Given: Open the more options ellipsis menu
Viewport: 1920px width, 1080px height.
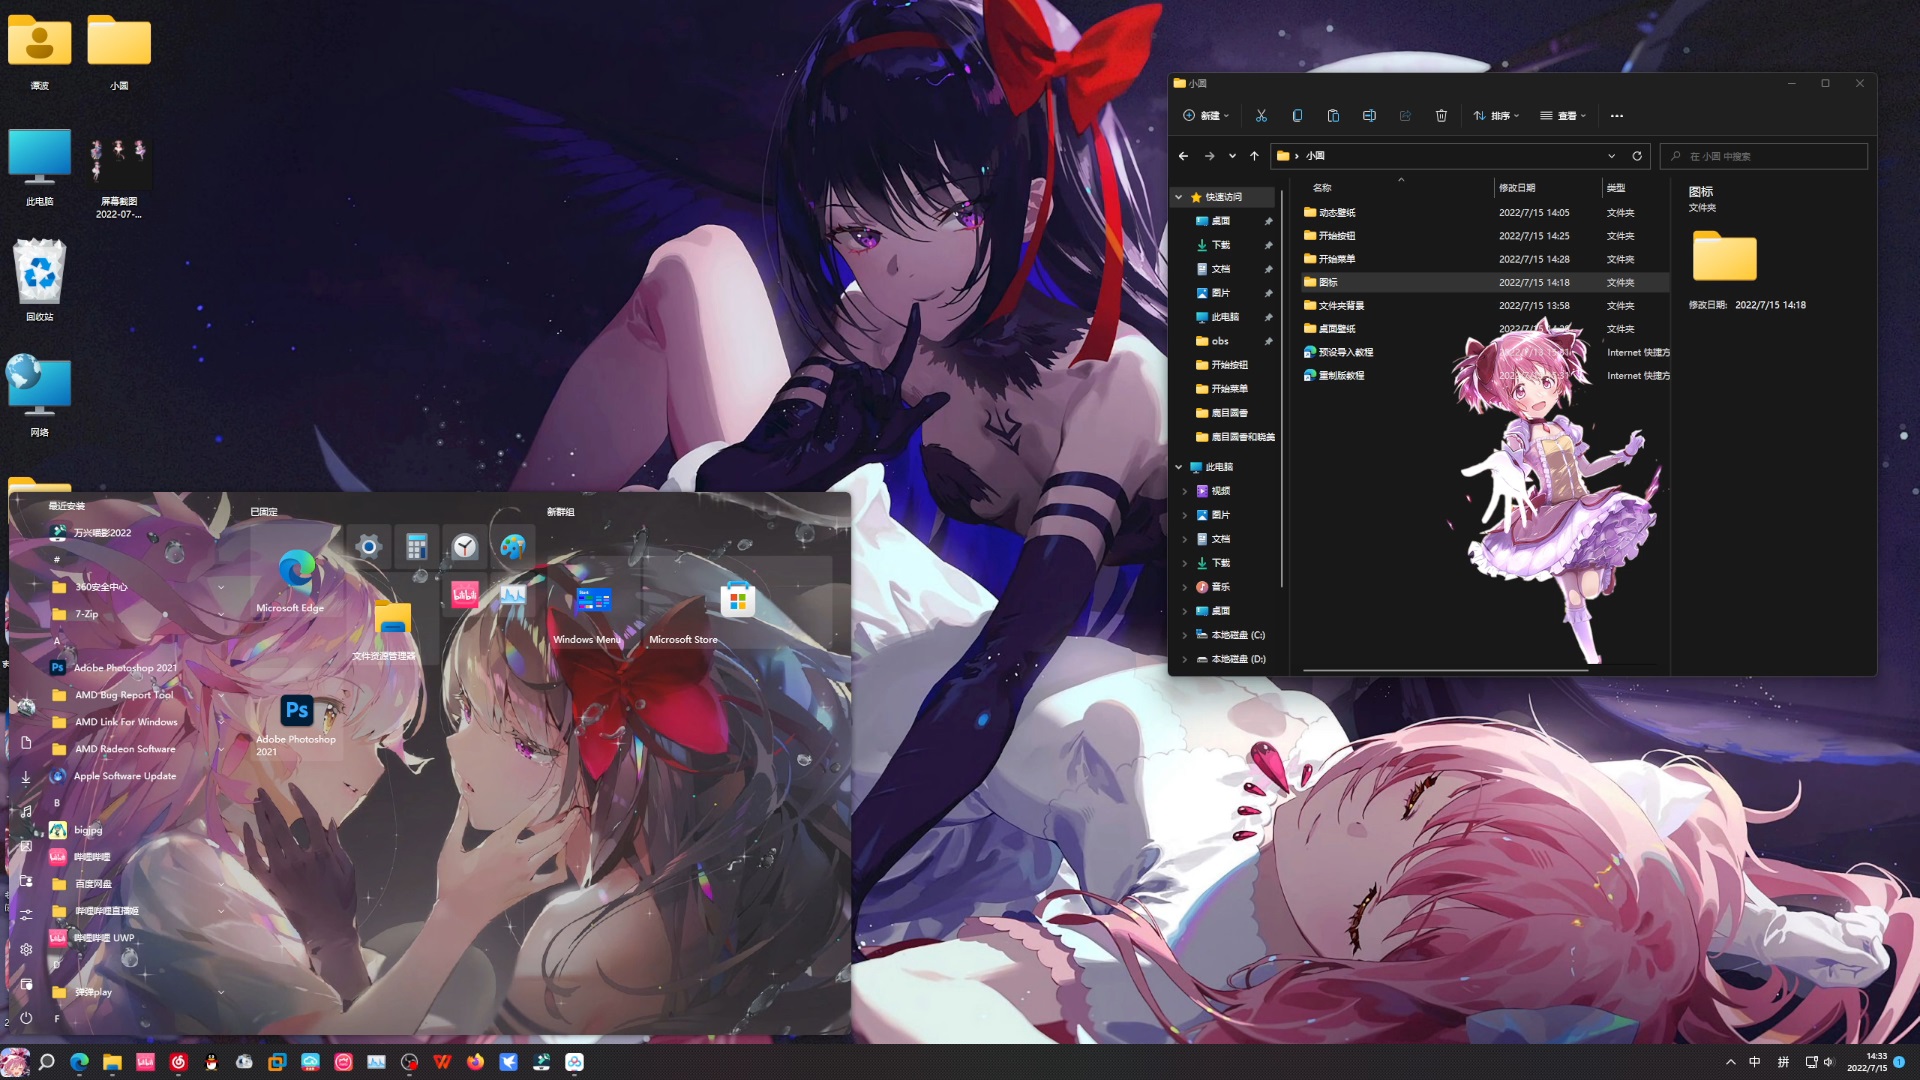Looking at the screenshot, I should pyautogui.click(x=1616, y=116).
